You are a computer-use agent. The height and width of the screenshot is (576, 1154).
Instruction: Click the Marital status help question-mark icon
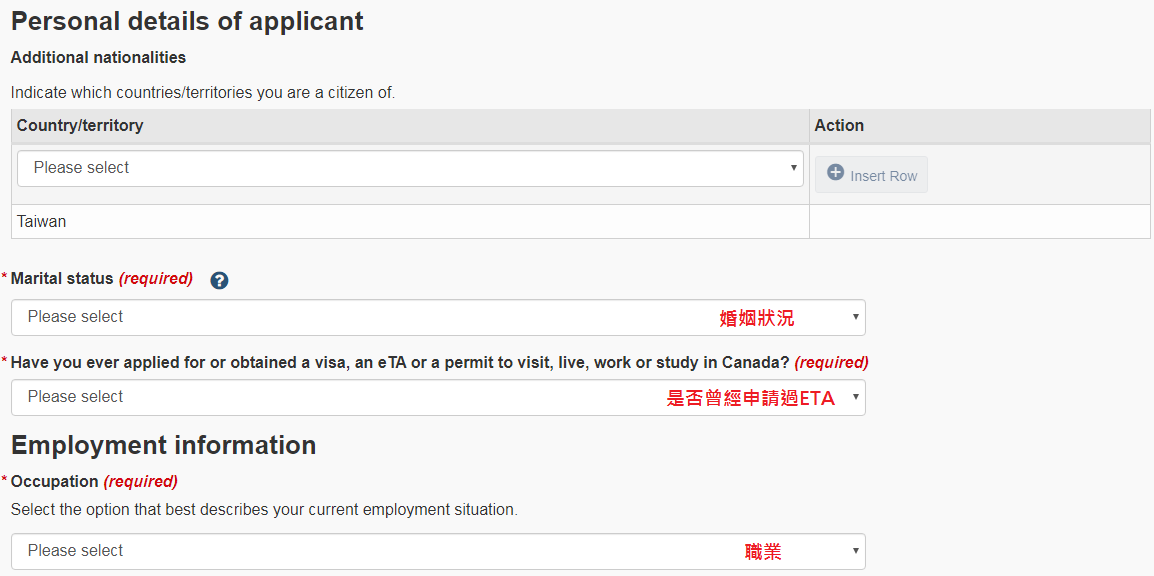pyautogui.click(x=219, y=280)
